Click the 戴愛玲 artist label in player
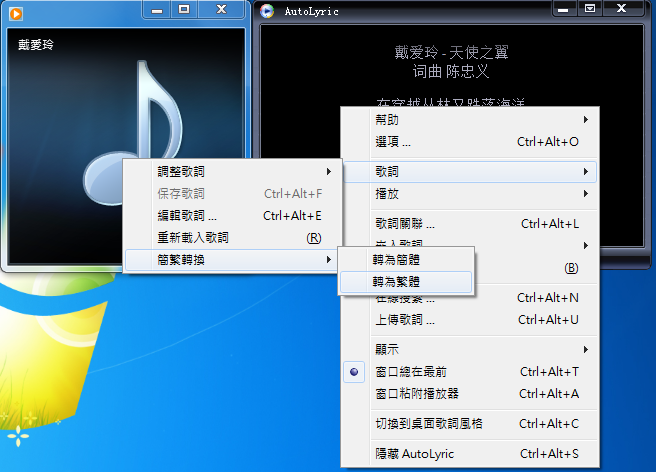This screenshot has width=656, height=472. click(36, 45)
